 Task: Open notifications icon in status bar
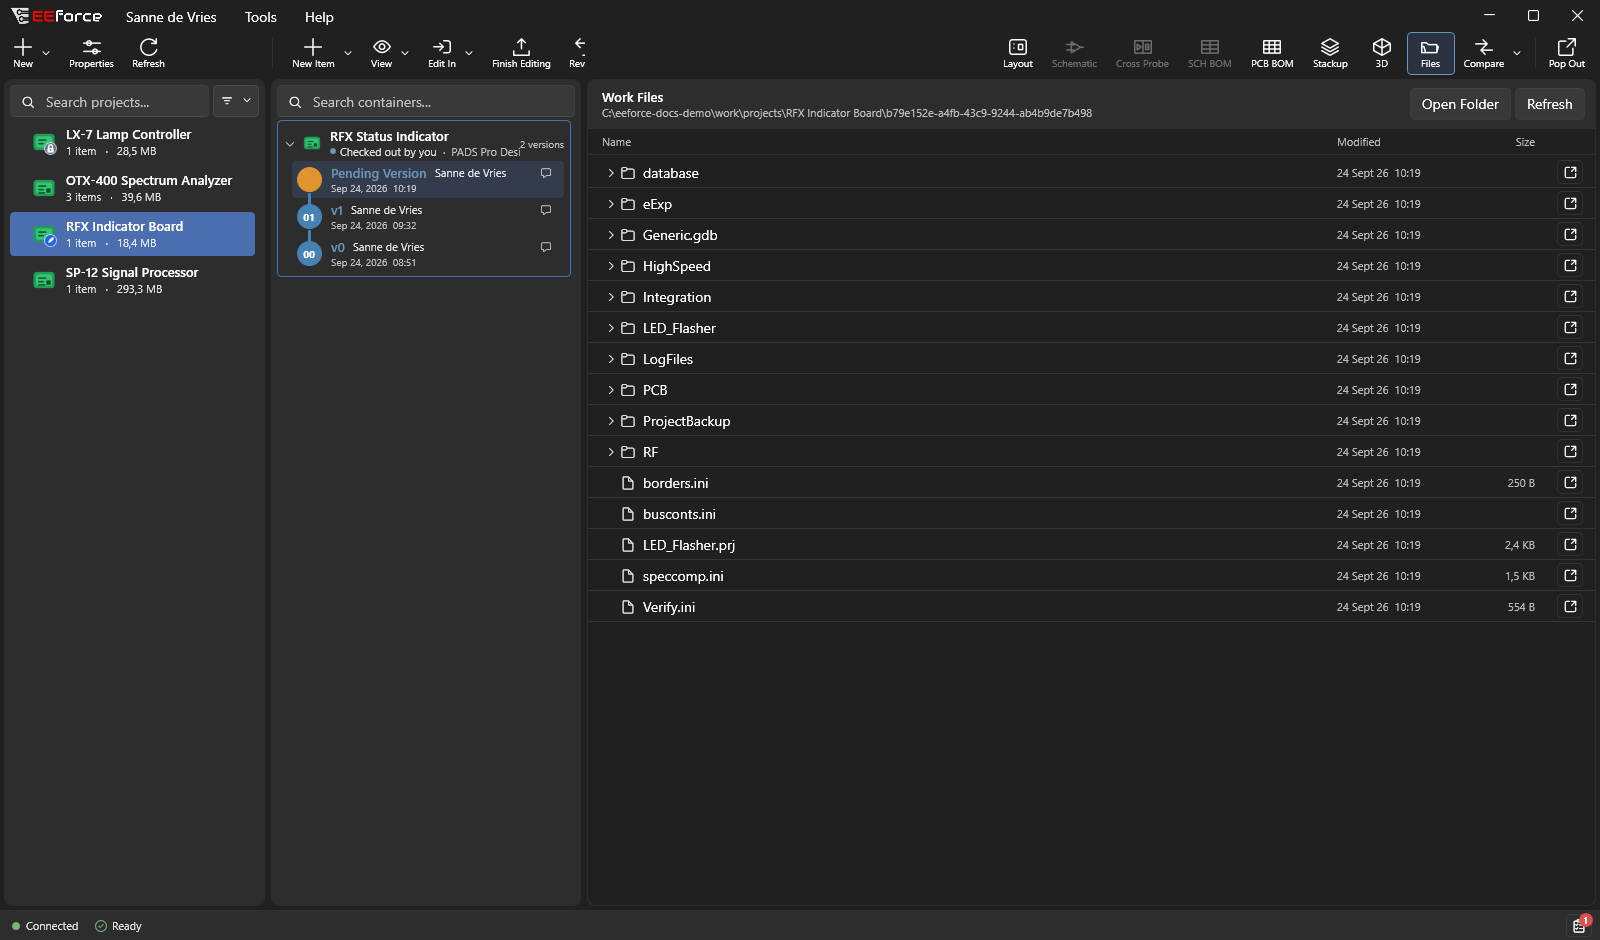(1580, 925)
